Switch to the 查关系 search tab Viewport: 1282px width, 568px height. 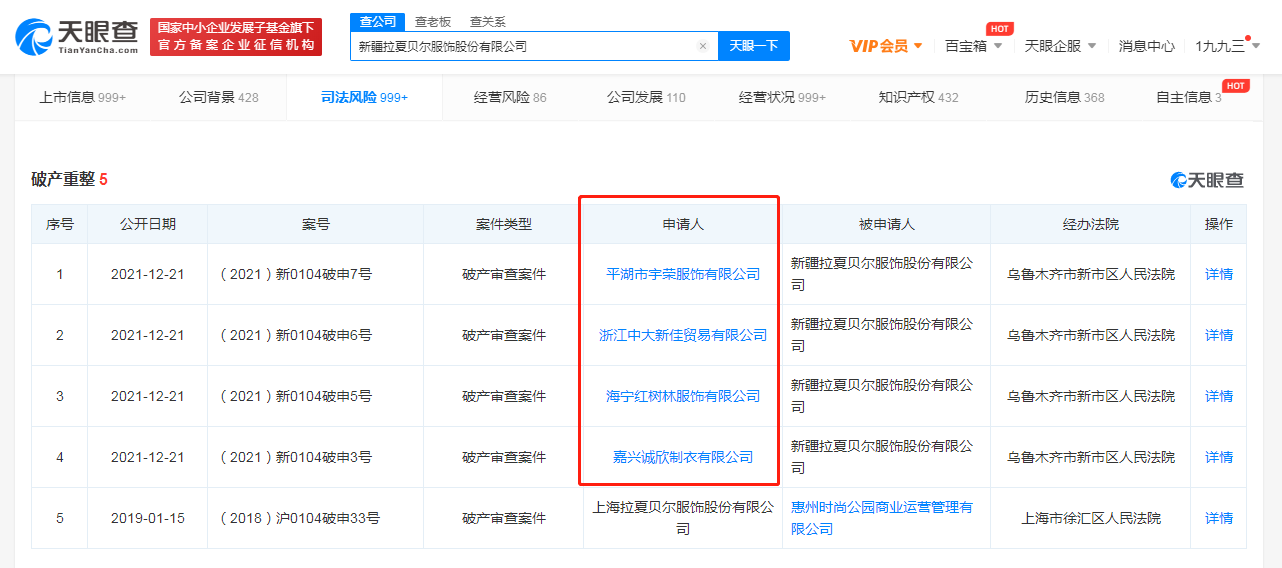(x=488, y=21)
